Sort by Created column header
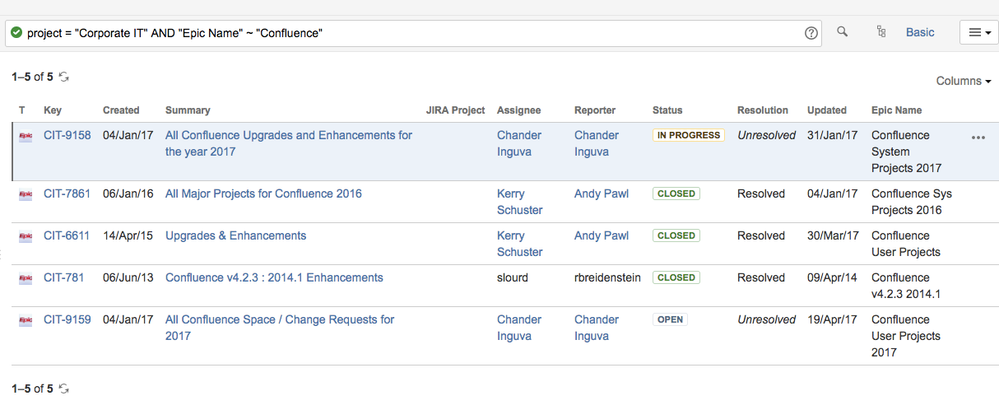999x415 pixels. [121, 110]
